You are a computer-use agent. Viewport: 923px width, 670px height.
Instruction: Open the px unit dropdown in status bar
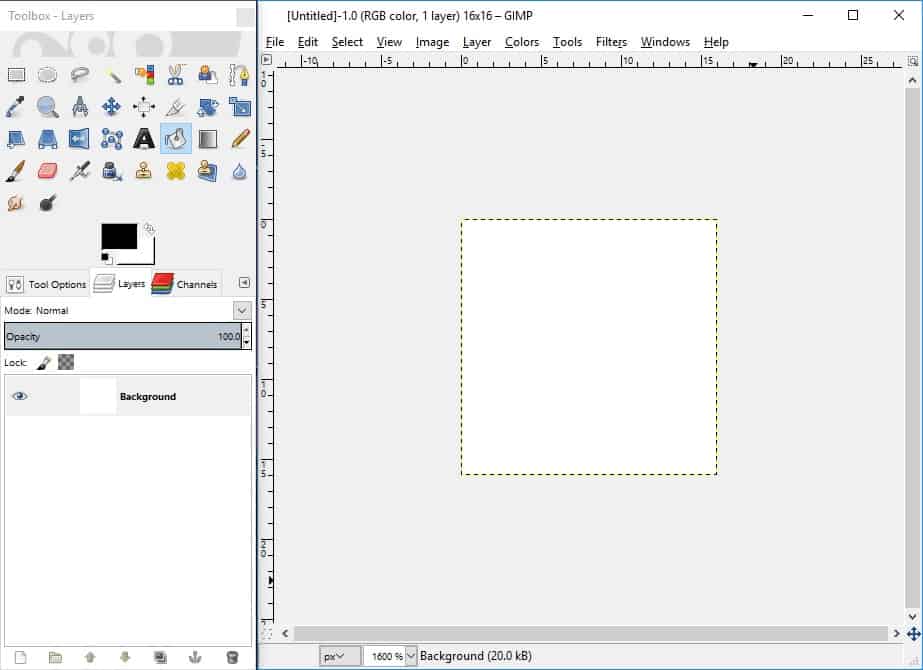pyautogui.click(x=340, y=656)
